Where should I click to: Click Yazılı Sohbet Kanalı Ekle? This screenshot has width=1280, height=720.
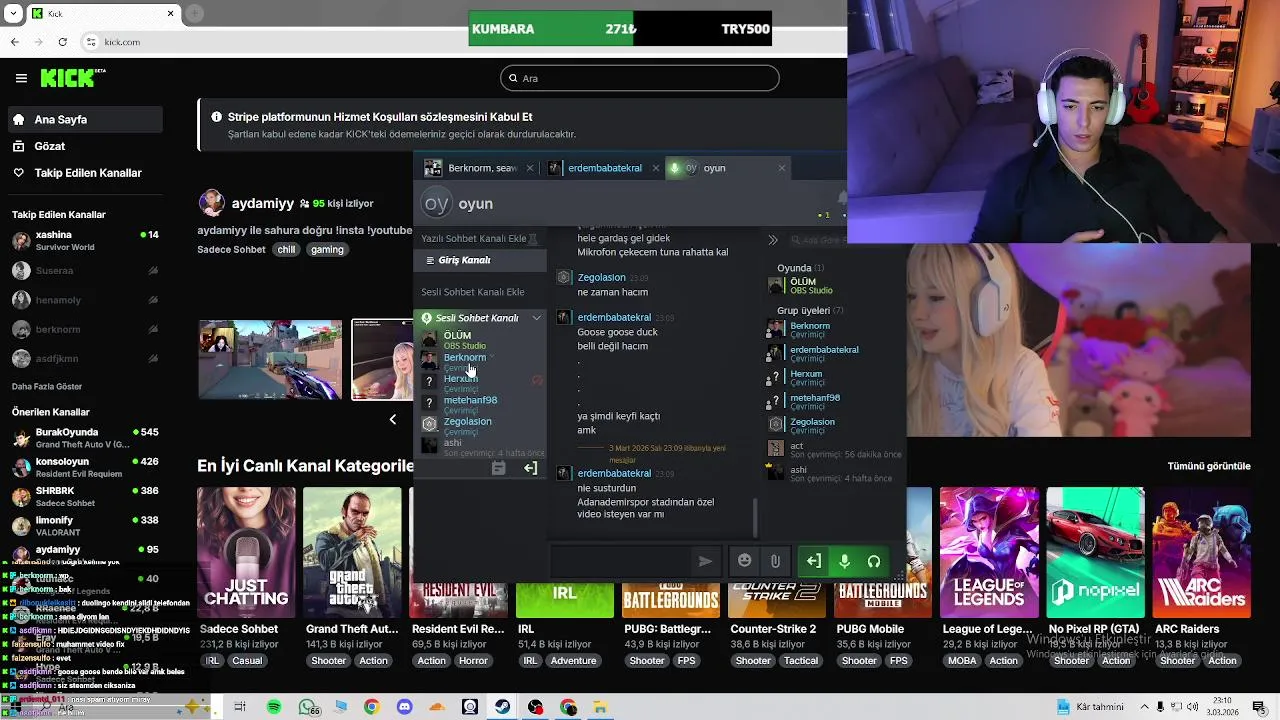[x=474, y=239]
